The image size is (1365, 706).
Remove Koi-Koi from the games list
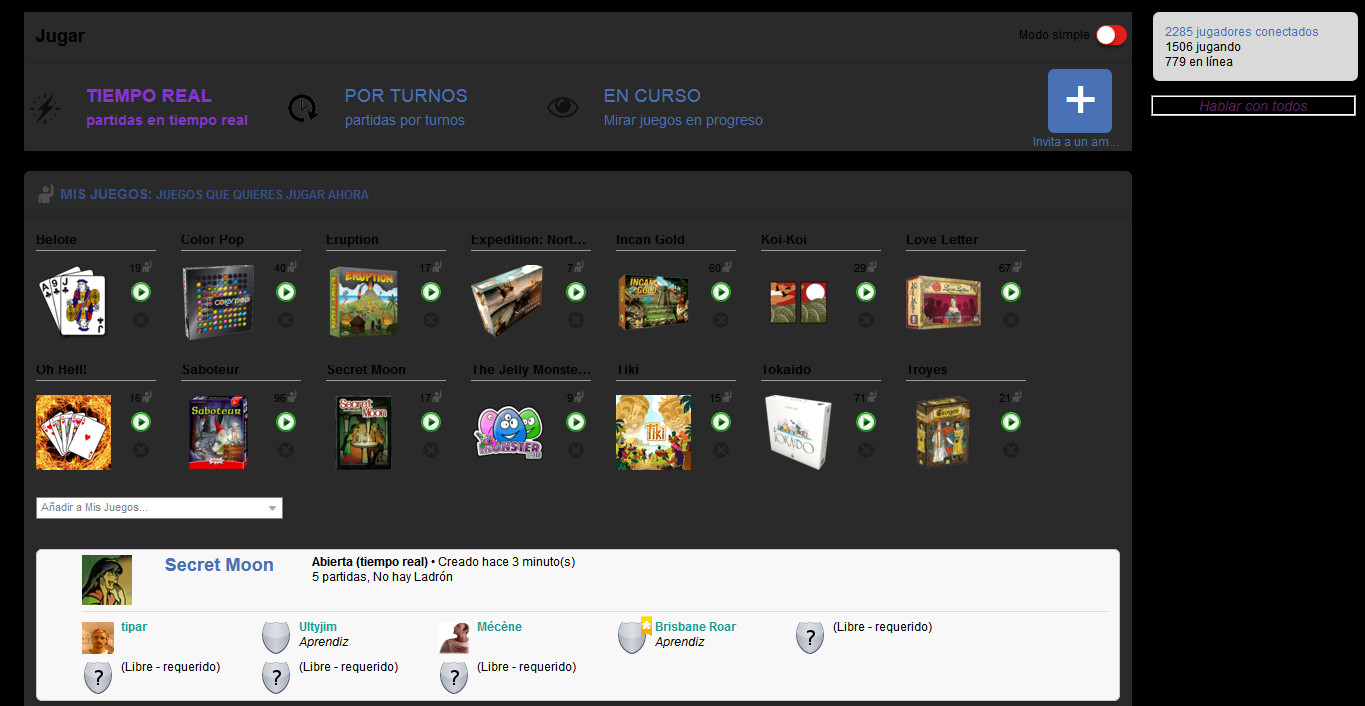[866, 320]
